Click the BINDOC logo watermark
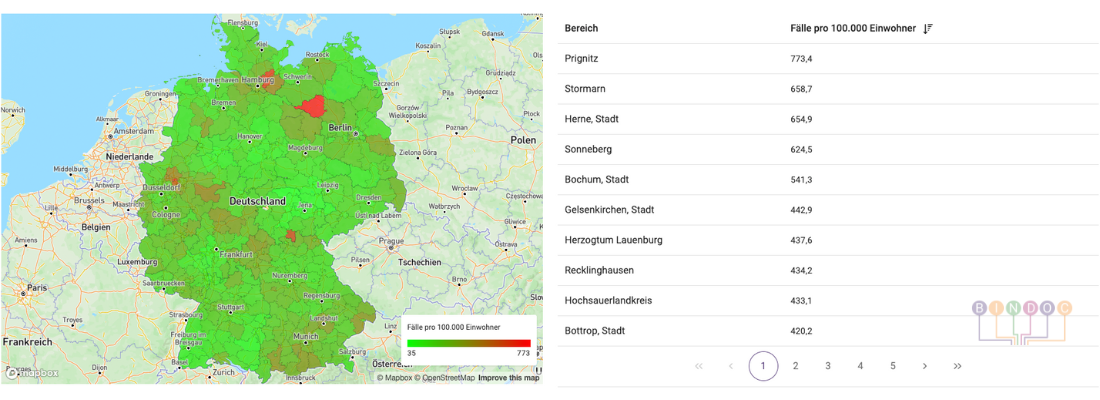The image size is (1100, 400). (x=1021, y=320)
